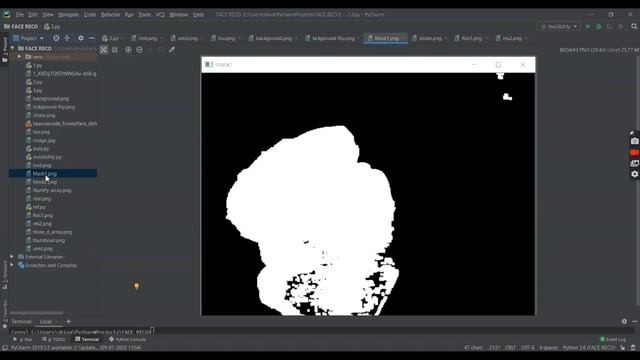Image resolution: width=640 pixels, height=360 pixels.
Task: Open the View menu
Action: point(48,15)
